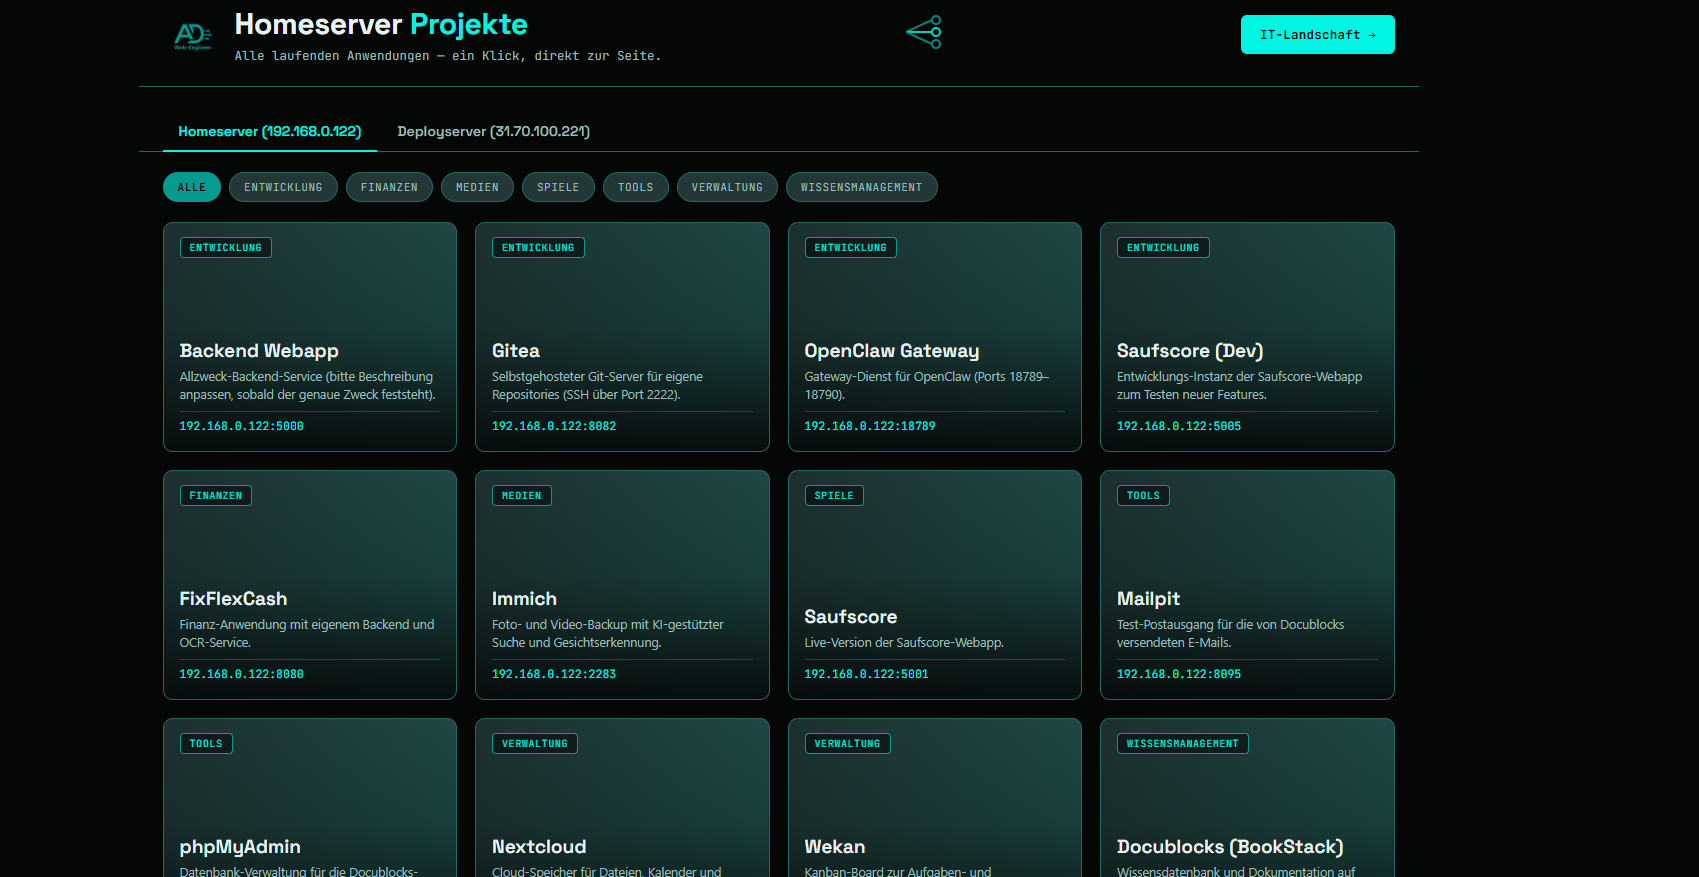Click the TOOLS tag on Mailpit card
The height and width of the screenshot is (877, 1699).
[1143, 496]
